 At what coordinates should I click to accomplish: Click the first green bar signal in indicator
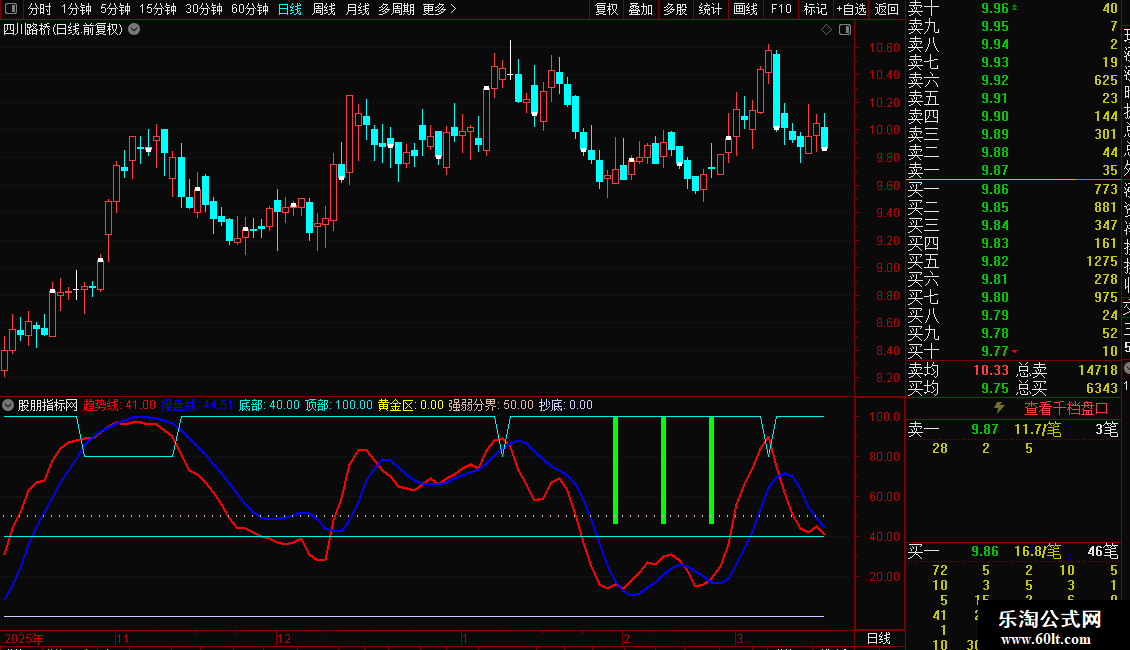click(615, 470)
